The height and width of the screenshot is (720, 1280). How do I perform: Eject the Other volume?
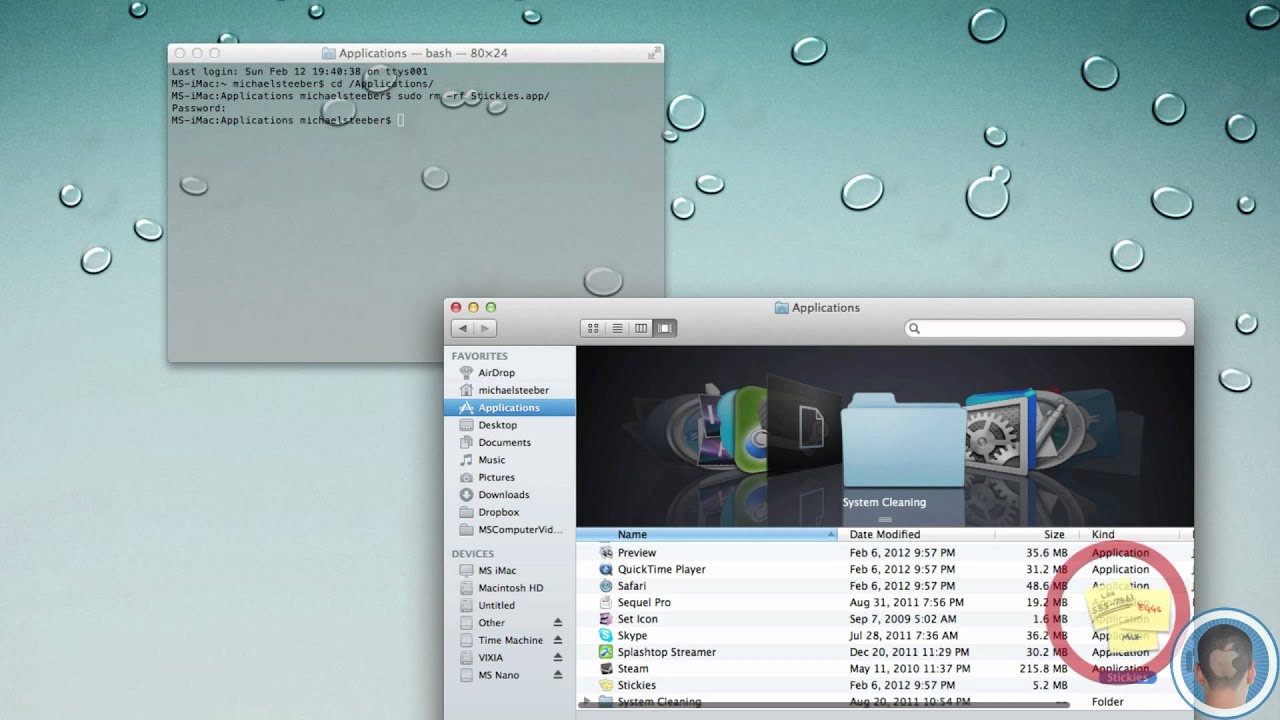coord(558,623)
